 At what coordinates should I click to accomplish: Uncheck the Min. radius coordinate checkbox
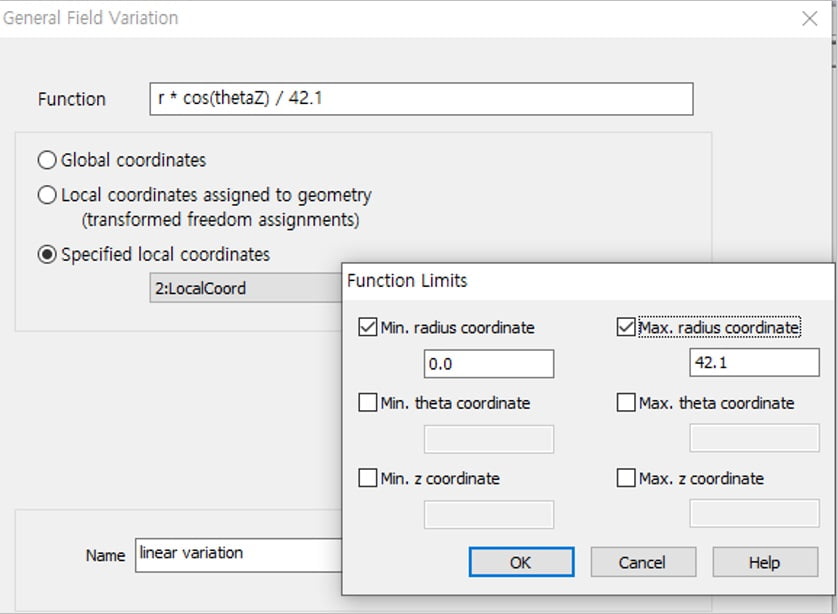(368, 327)
